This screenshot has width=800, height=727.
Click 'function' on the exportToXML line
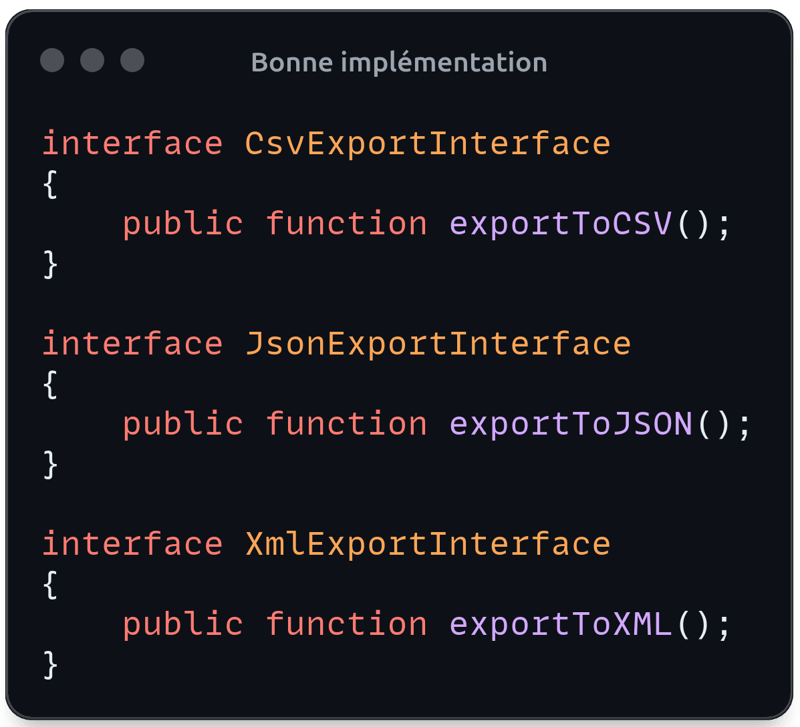[346, 624]
